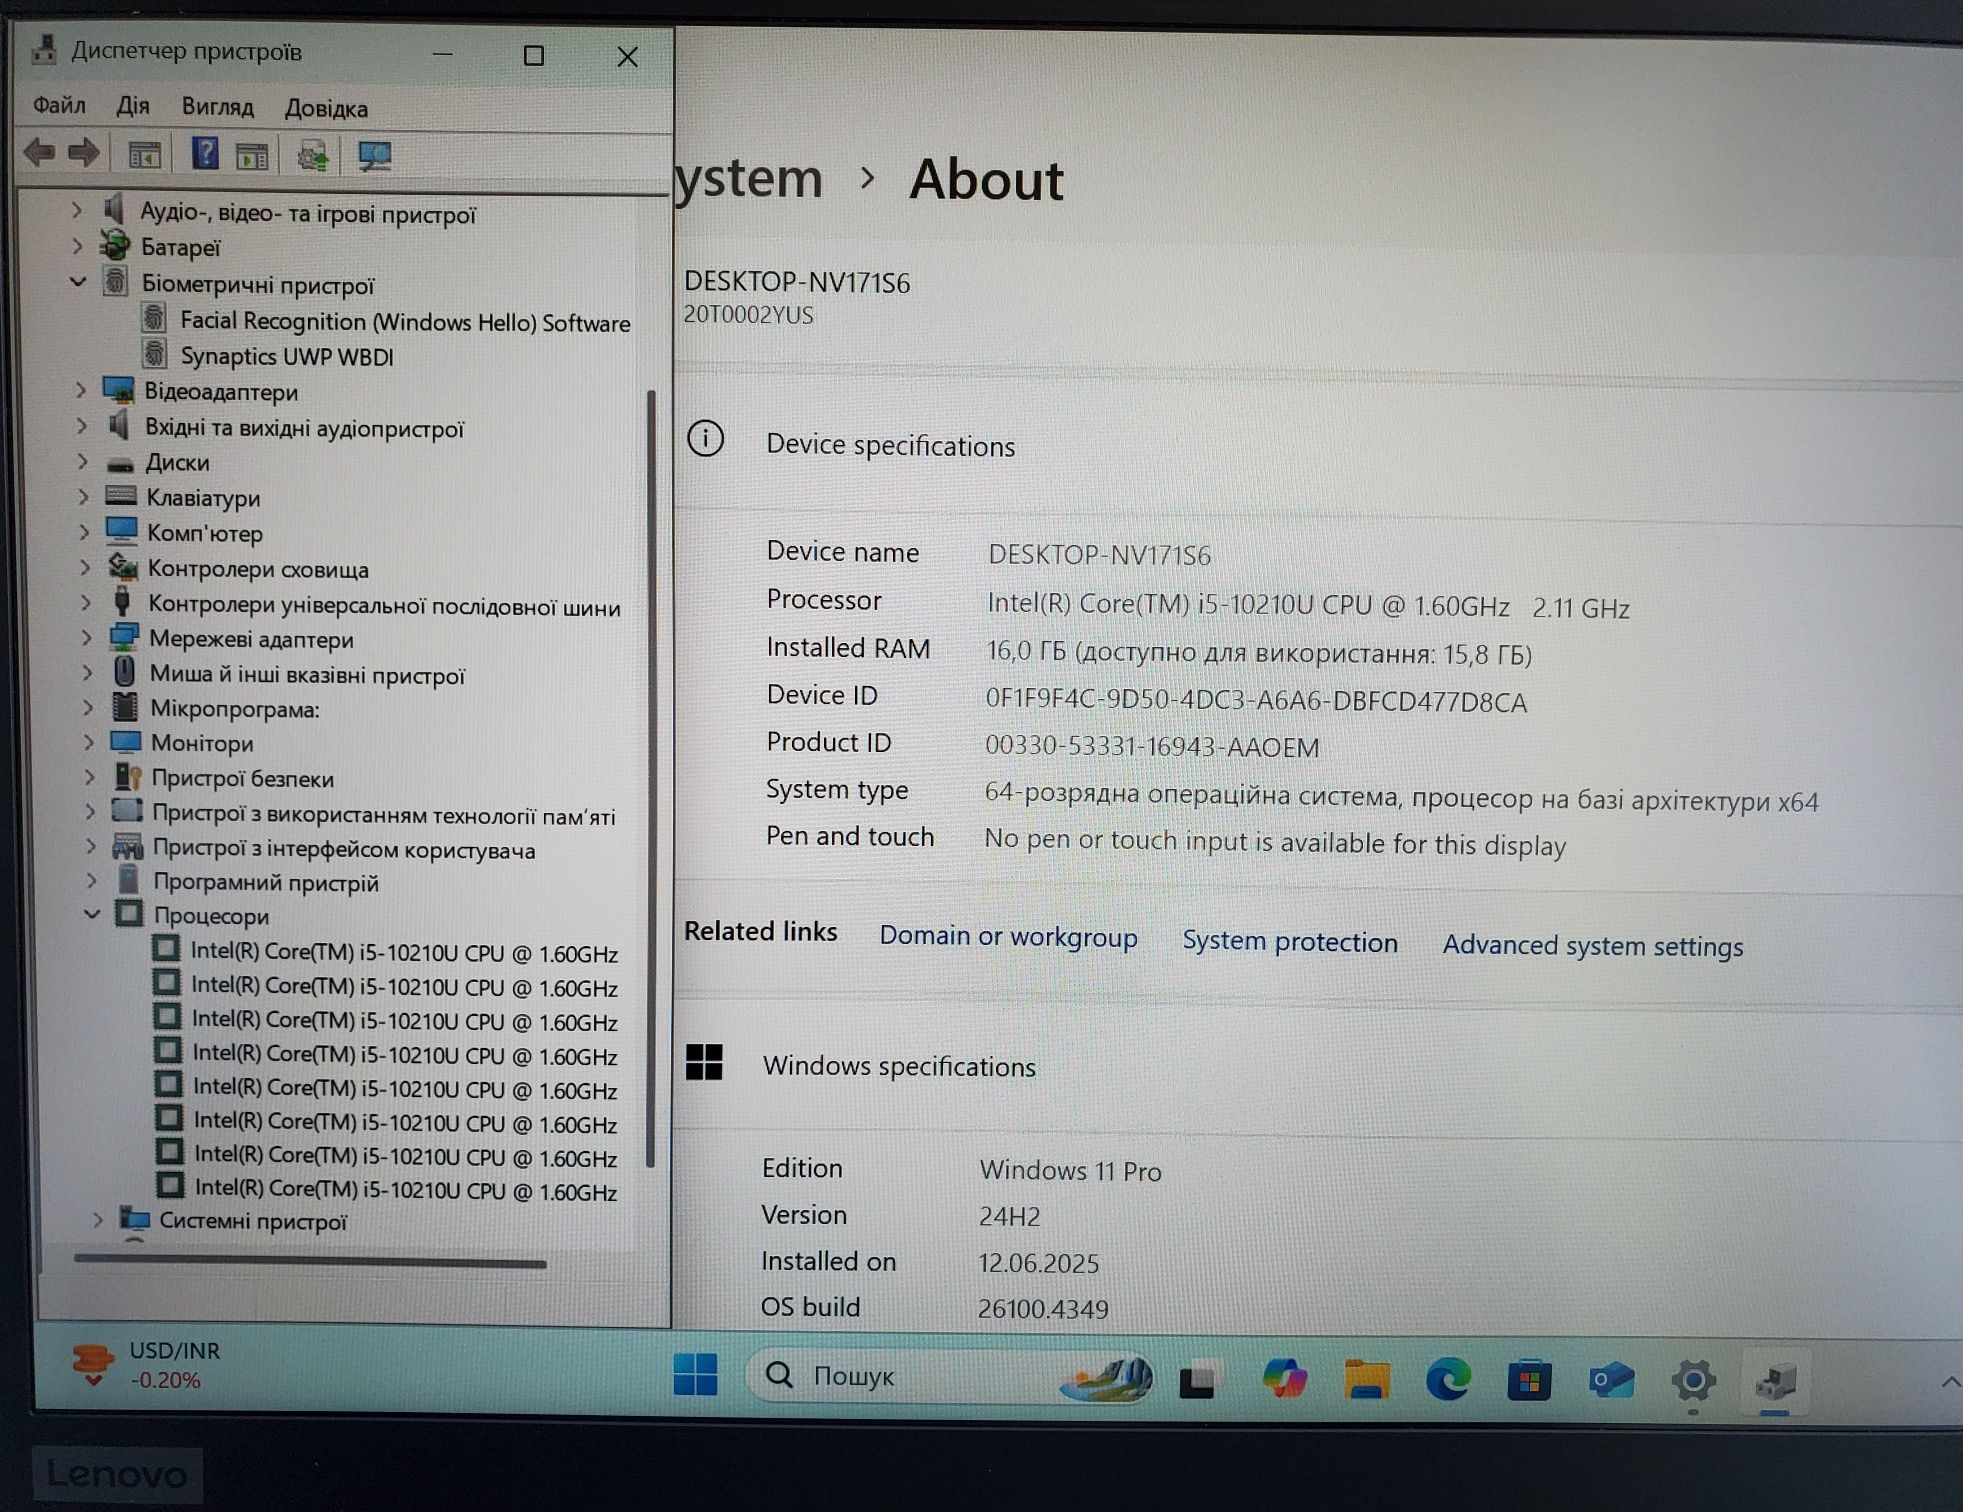Maximize the Диспетчер пристроїв window
This screenshot has height=1512, width=1963.
tap(534, 56)
